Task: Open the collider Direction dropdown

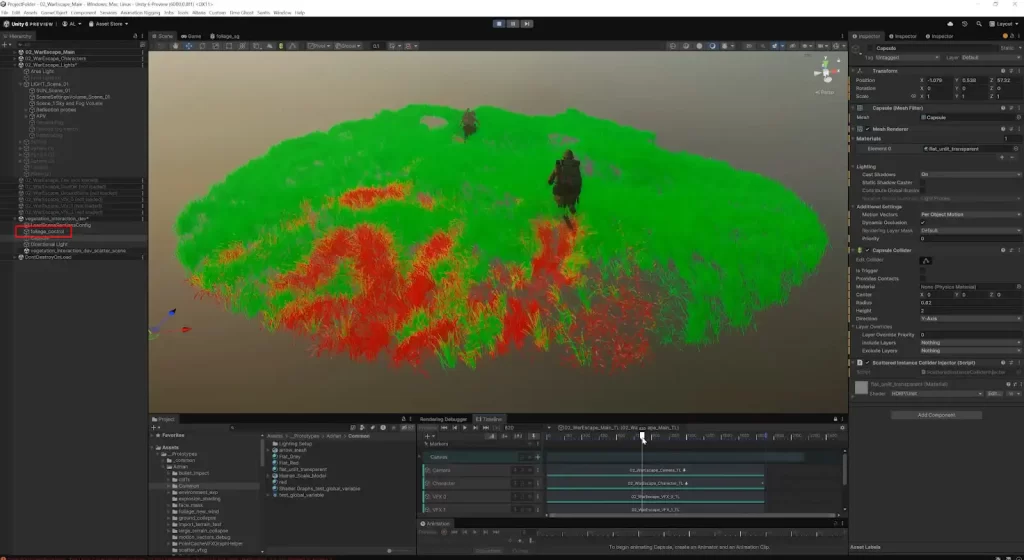Action: 969,318
